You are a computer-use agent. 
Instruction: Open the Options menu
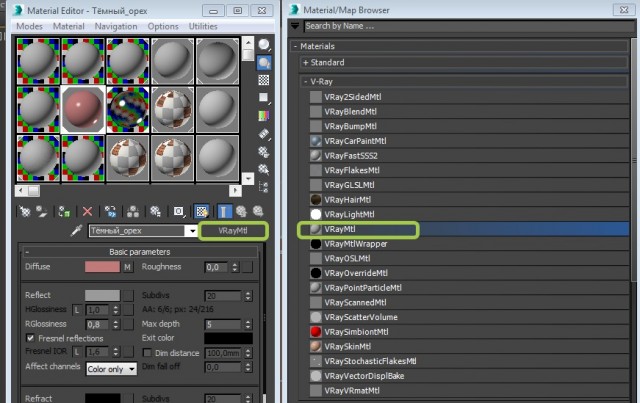coord(163,26)
